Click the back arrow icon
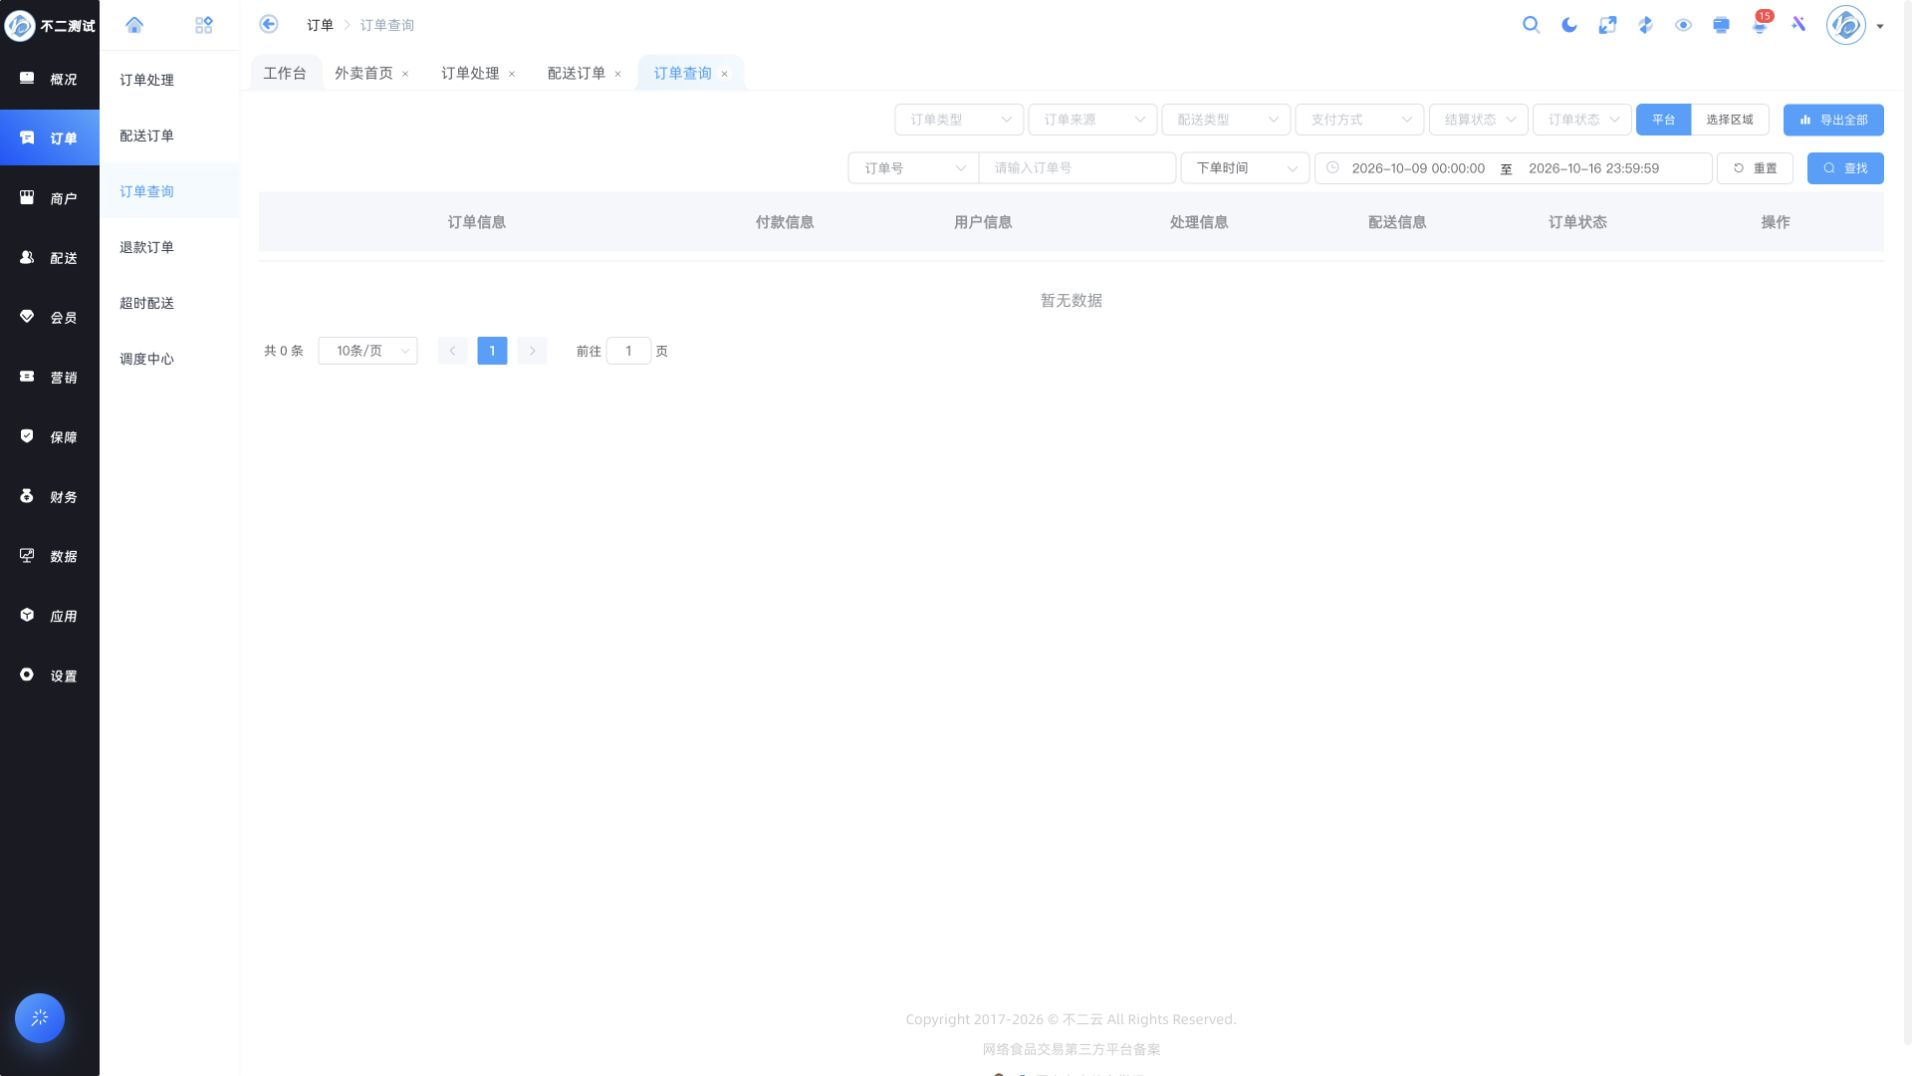The height and width of the screenshot is (1076, 1912). click(x=268, y=24)
